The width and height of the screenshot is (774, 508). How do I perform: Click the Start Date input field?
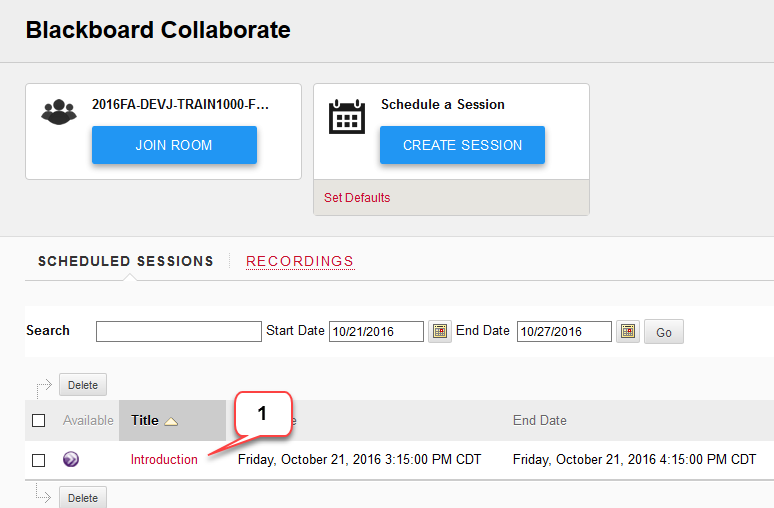[x=376, y=331]
